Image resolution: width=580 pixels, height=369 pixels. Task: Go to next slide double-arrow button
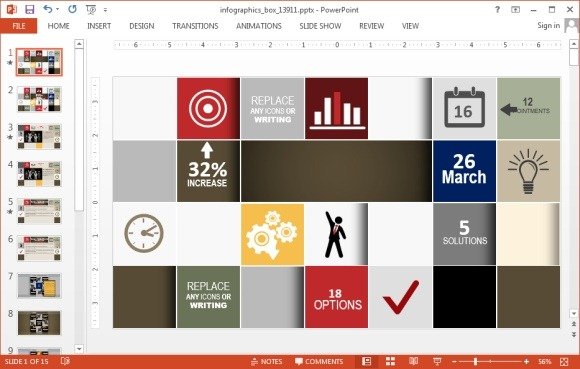[x=574, y=334]
